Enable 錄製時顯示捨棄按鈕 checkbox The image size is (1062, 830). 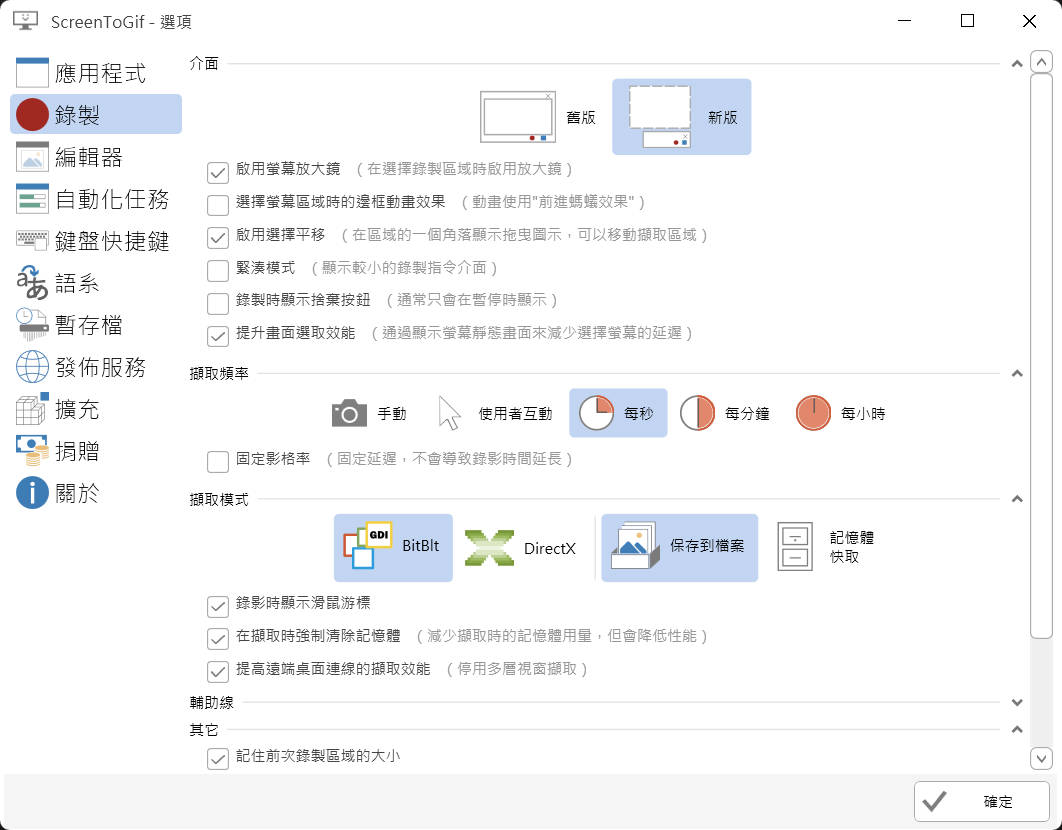click(x=217, y=303)
